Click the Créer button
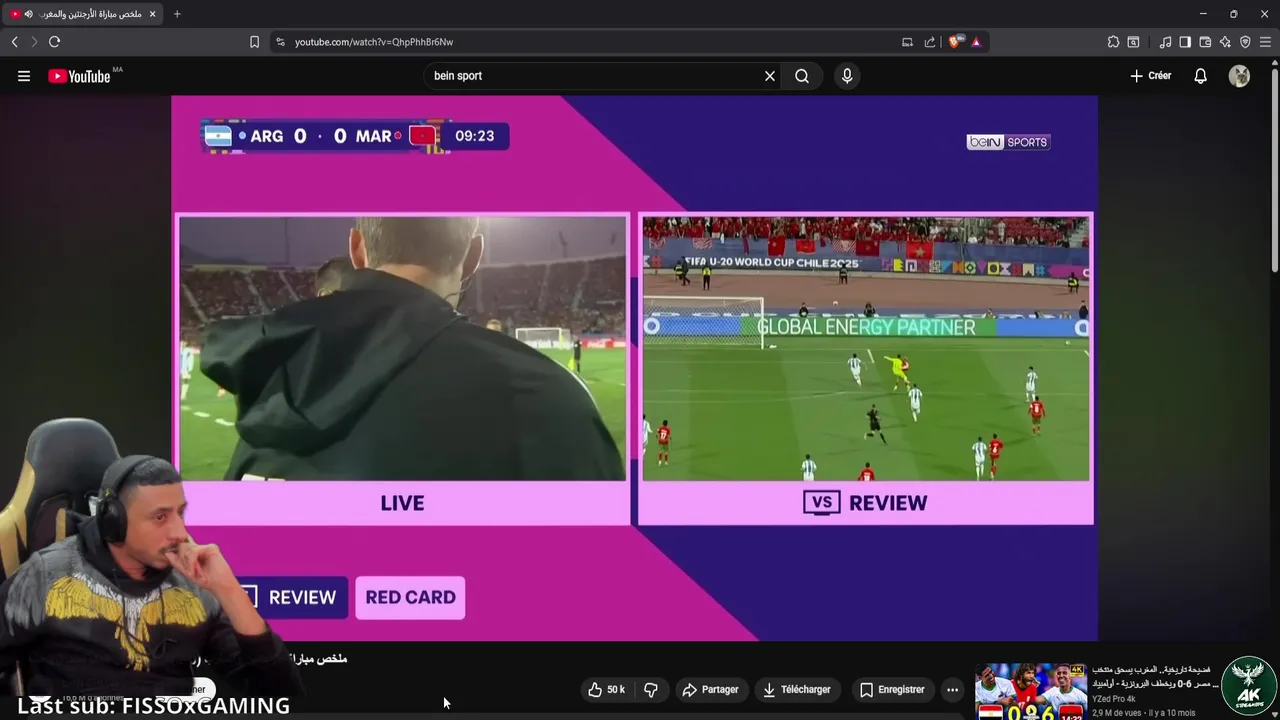 click(1150, 76)
